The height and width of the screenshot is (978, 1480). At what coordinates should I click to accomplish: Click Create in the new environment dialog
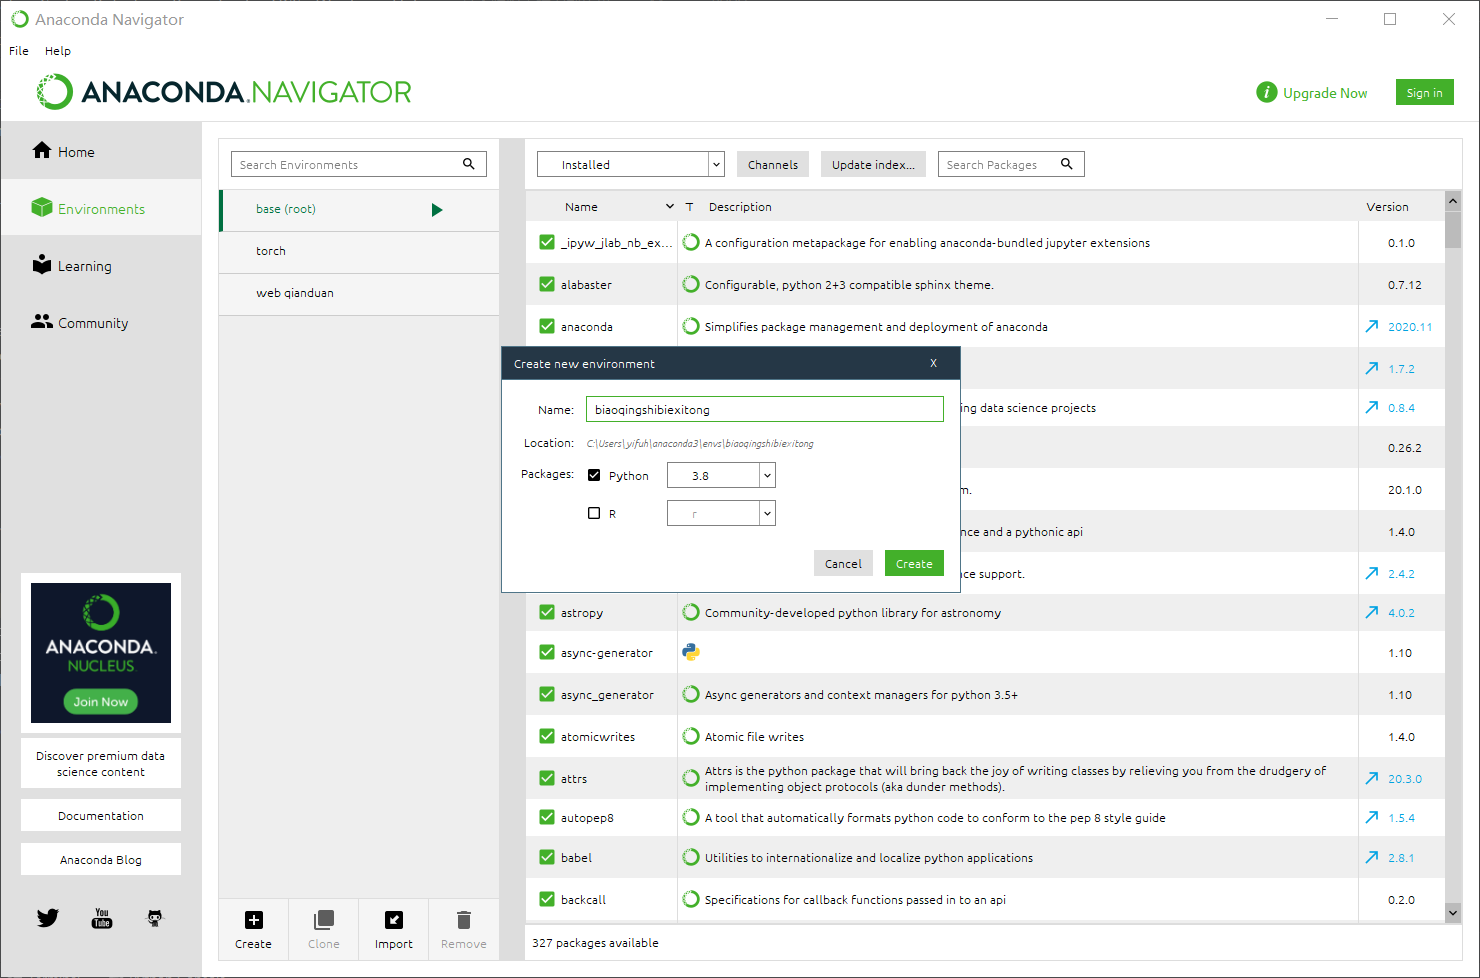point(914,563)
